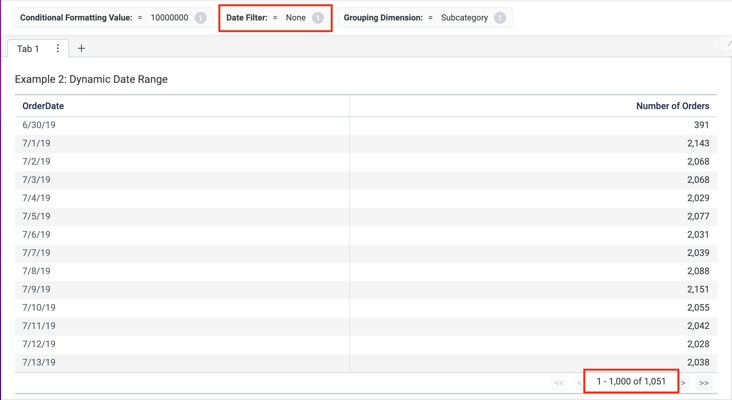Screen dimensions: 732x400
Task: Open the Tab 1 options menu
Action: [x=58, y=48]
